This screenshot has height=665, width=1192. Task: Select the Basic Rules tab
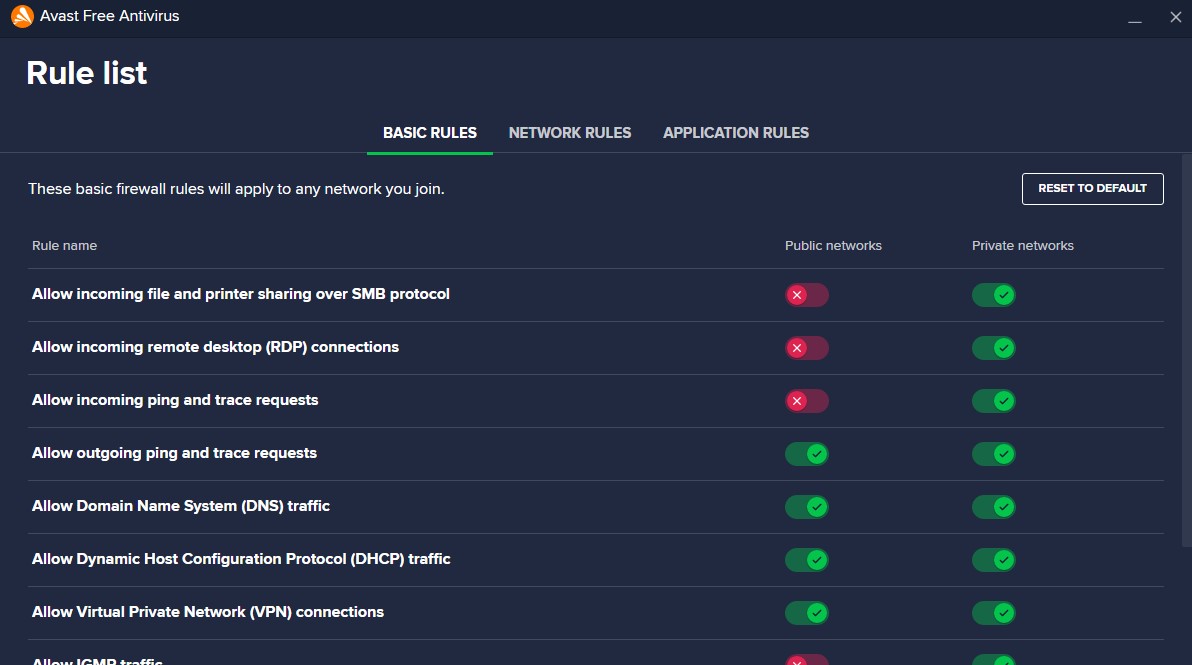click(x=430, y=132)
